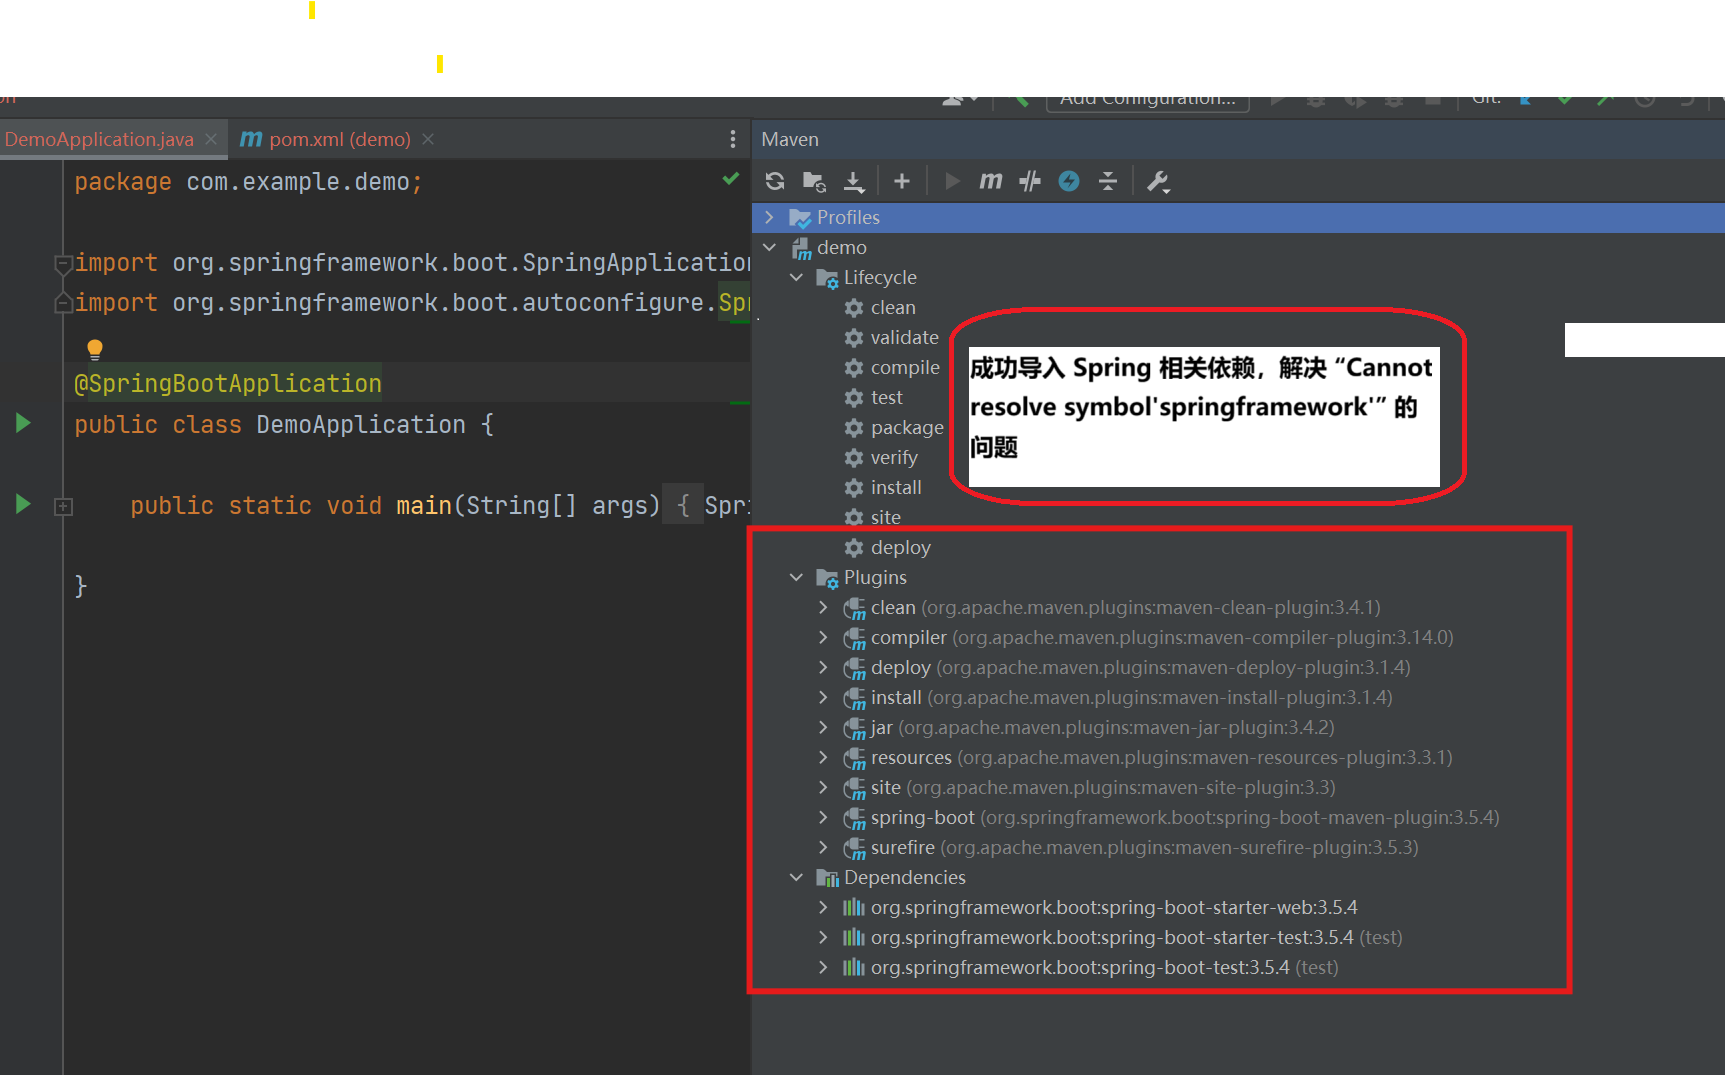This screenshot has height=1075, width=1725.
Task: Click the Download Sources icon in Maven toolbar
Action: point(854,181)
